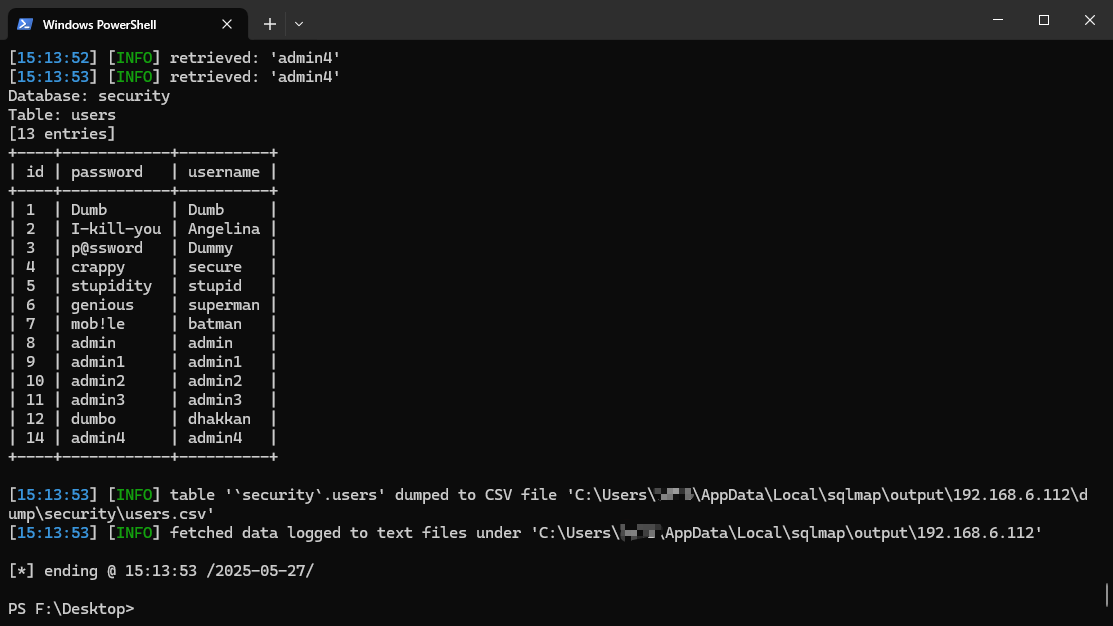Close the terminal window
Screen dimensions: 1113x626
[x=1089, y=20]
